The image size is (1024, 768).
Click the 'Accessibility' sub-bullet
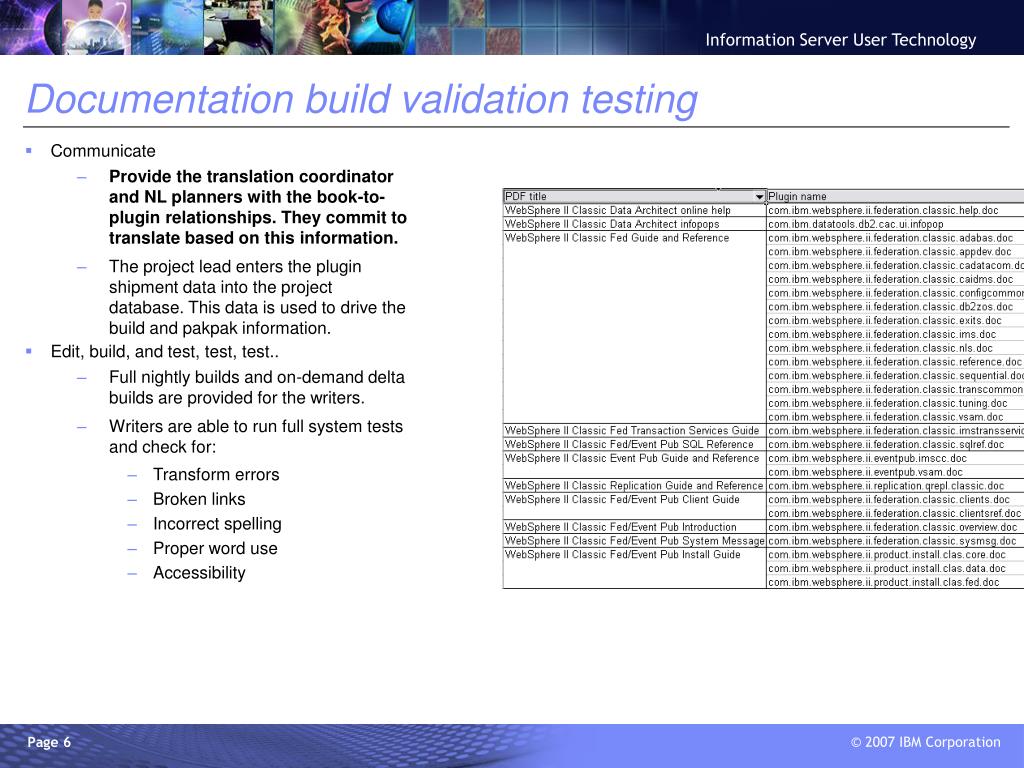point(199,573)
